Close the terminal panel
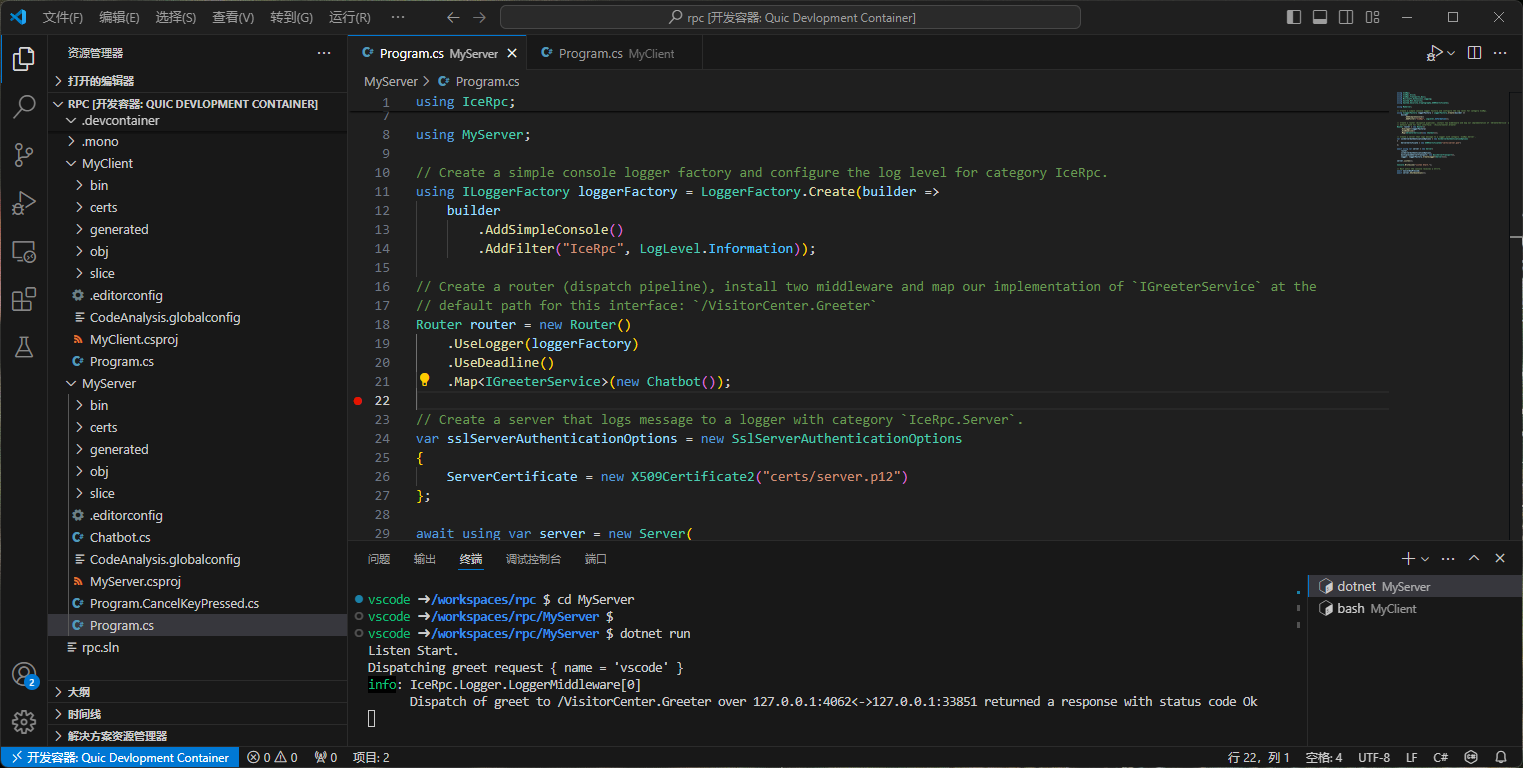Viewport: 1523px width, 768px height. 1499,559
